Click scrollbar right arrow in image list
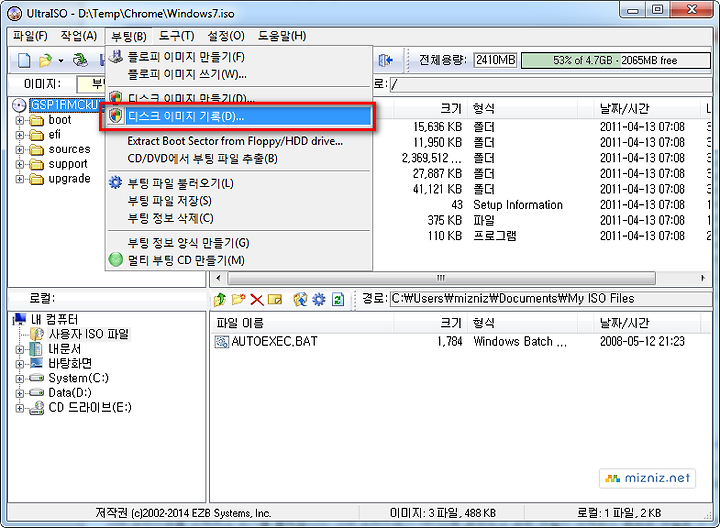The height and width of the screenshot is (528, 720). 703,278
